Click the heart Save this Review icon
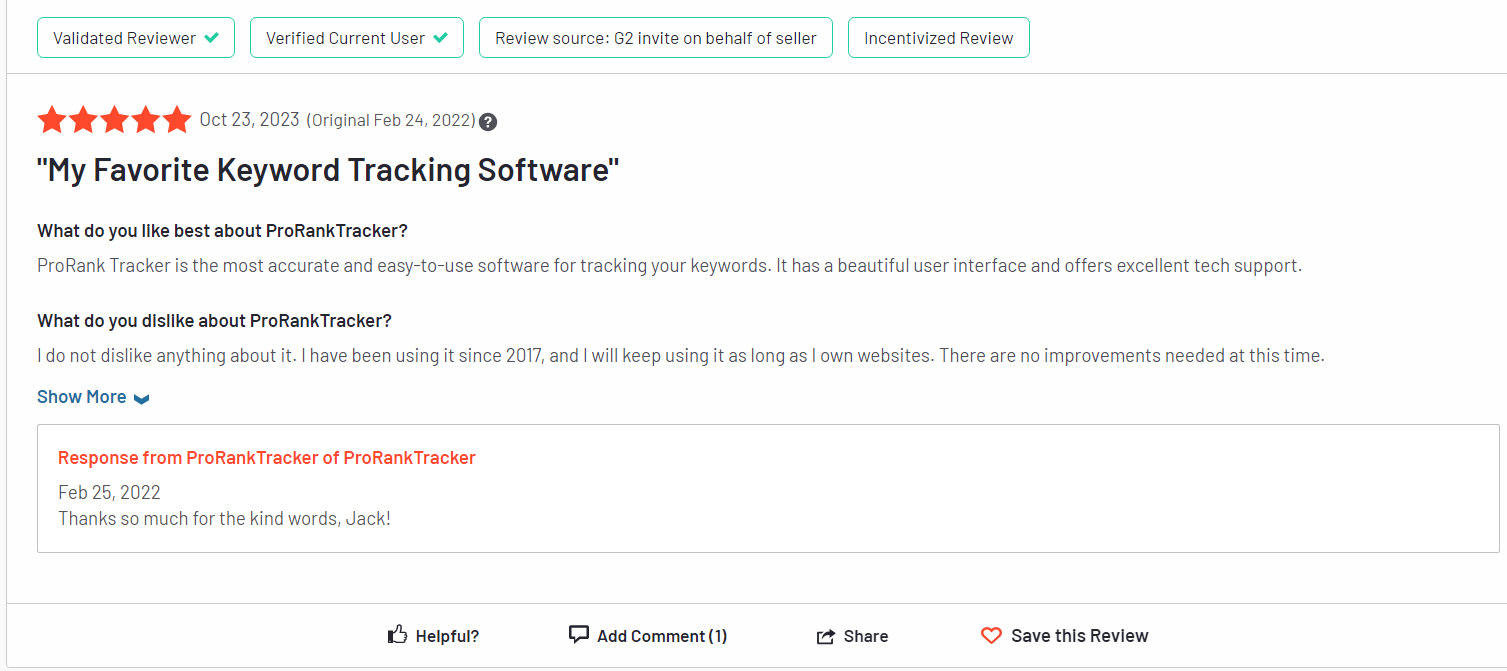The image size is (1507, 671). 991,636
